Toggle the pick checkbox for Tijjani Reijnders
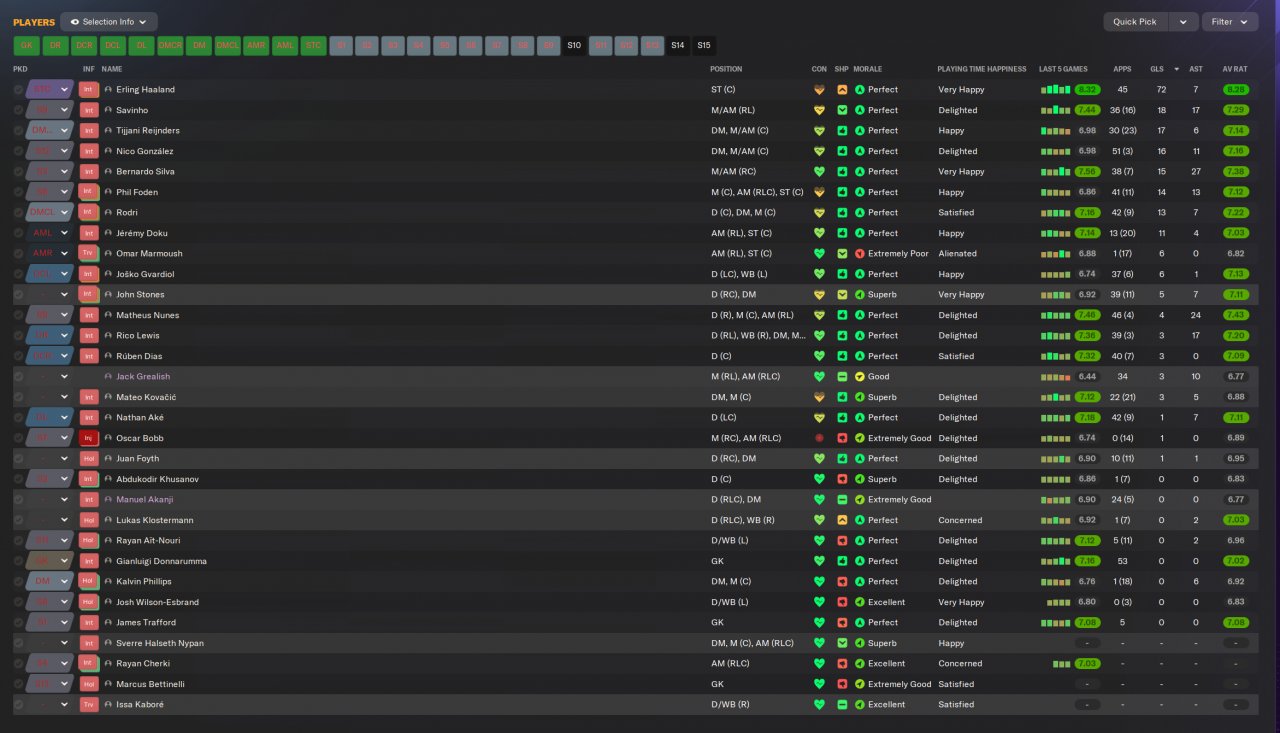 click(18, 131)
